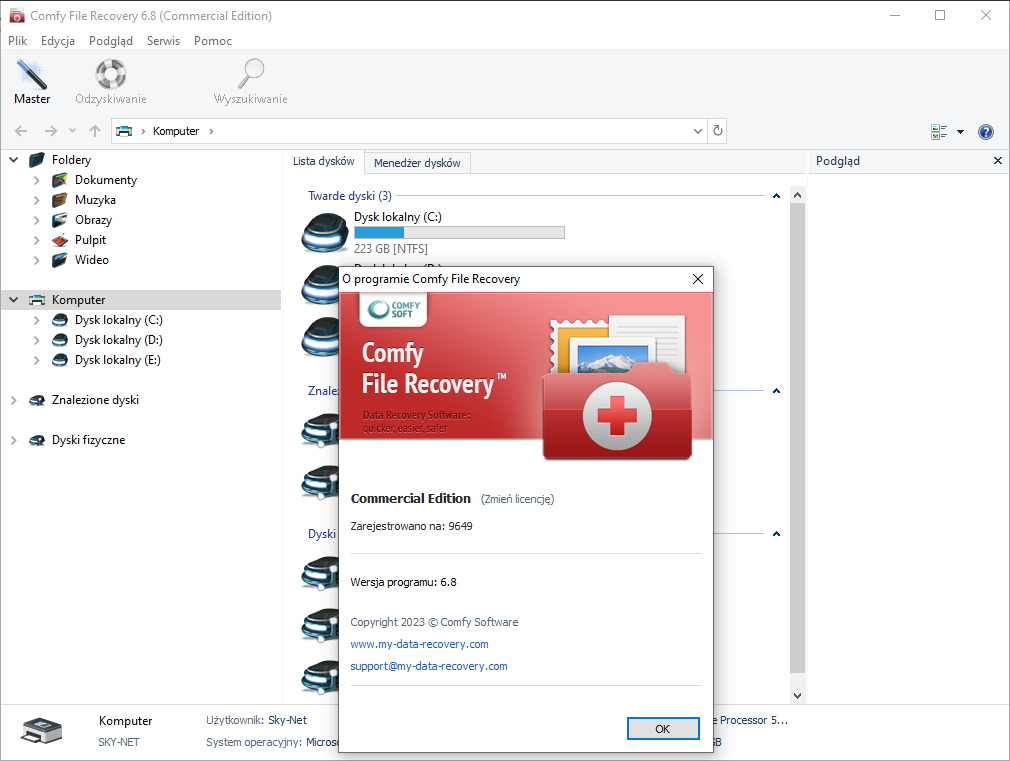Open recent locations history dropdown
The width and height of the screenshot is (1010, 761).
tap(72, 131)
